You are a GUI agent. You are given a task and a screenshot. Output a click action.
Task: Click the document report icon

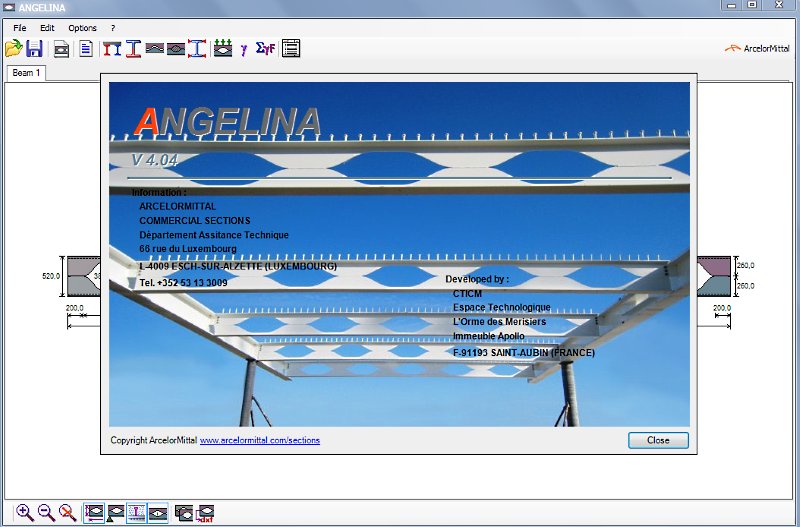pyautogui.click(x=86, y=49)
